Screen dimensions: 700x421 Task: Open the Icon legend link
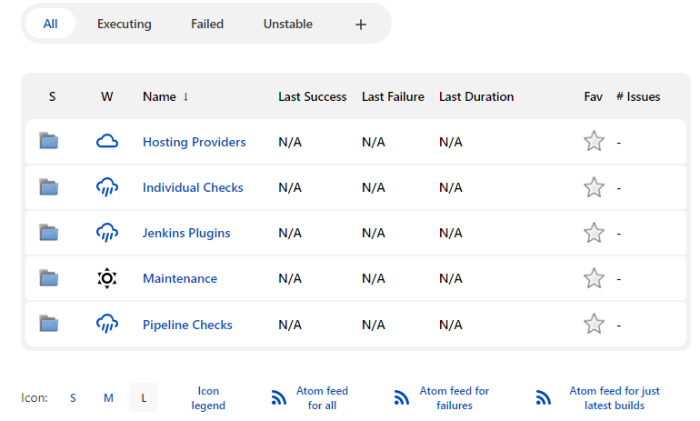208,398
